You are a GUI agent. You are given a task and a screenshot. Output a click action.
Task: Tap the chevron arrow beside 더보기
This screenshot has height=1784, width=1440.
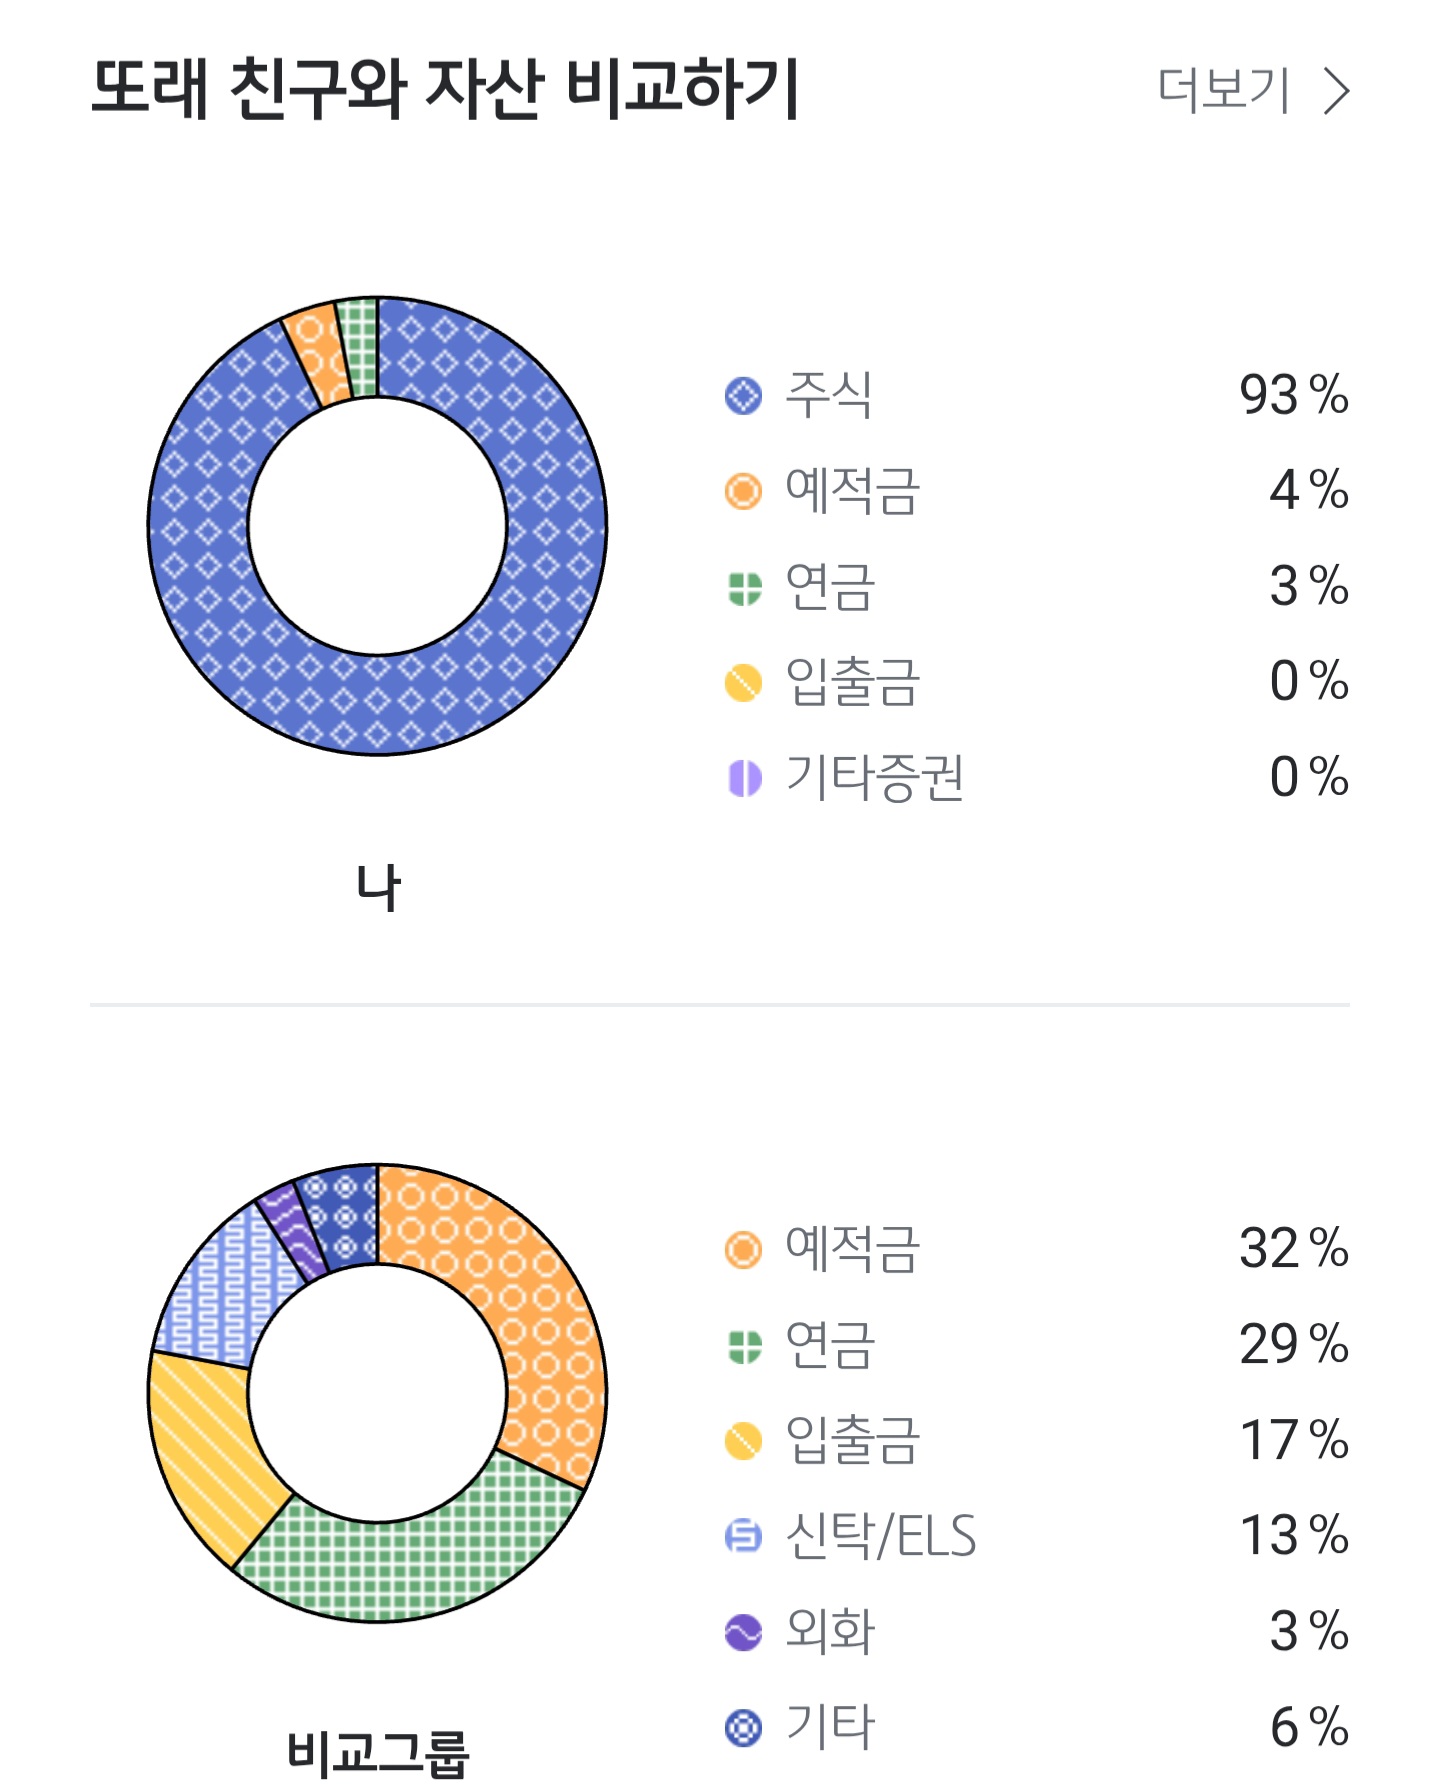click(x=1336, y=91)
